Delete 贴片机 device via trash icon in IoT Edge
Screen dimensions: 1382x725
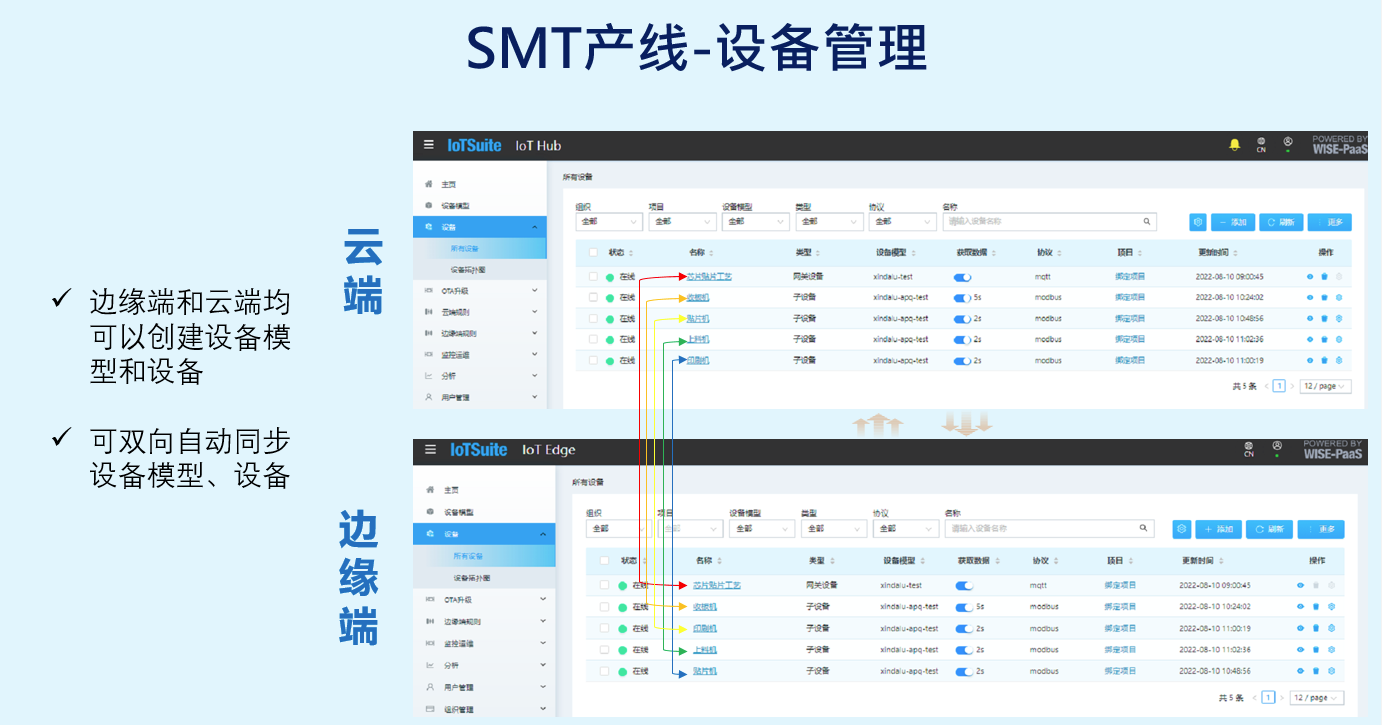[x=1316, y=671]
